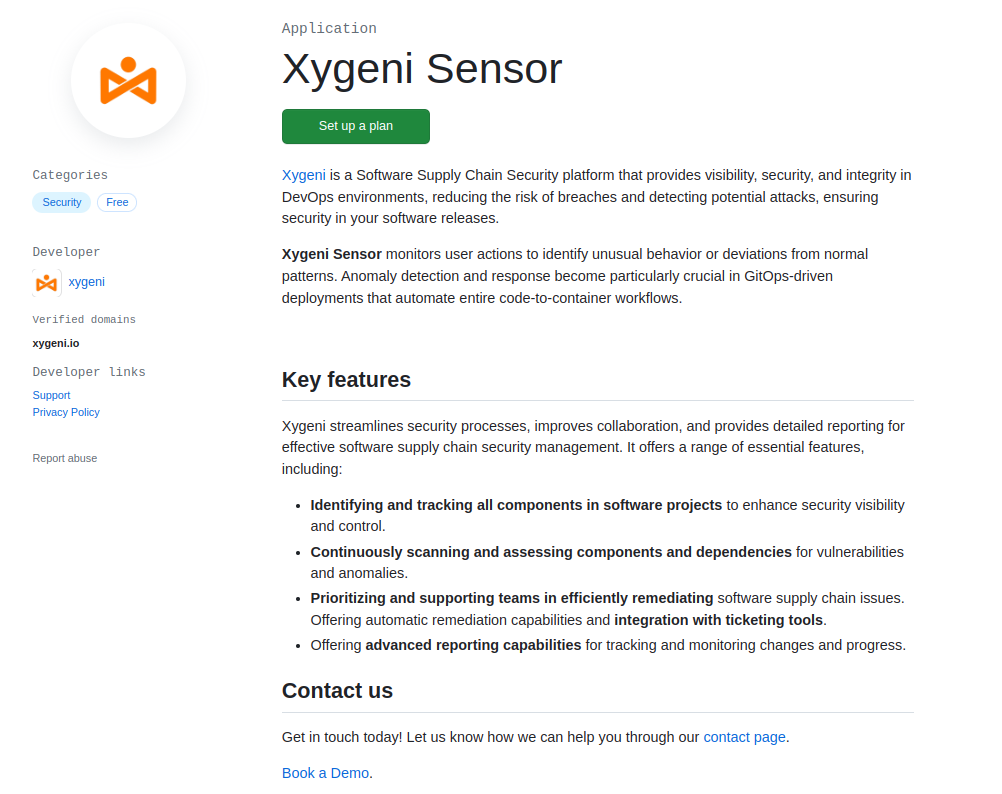Open the contact page link
Viewport: 1002px width, 794px height.
[744, 737]
